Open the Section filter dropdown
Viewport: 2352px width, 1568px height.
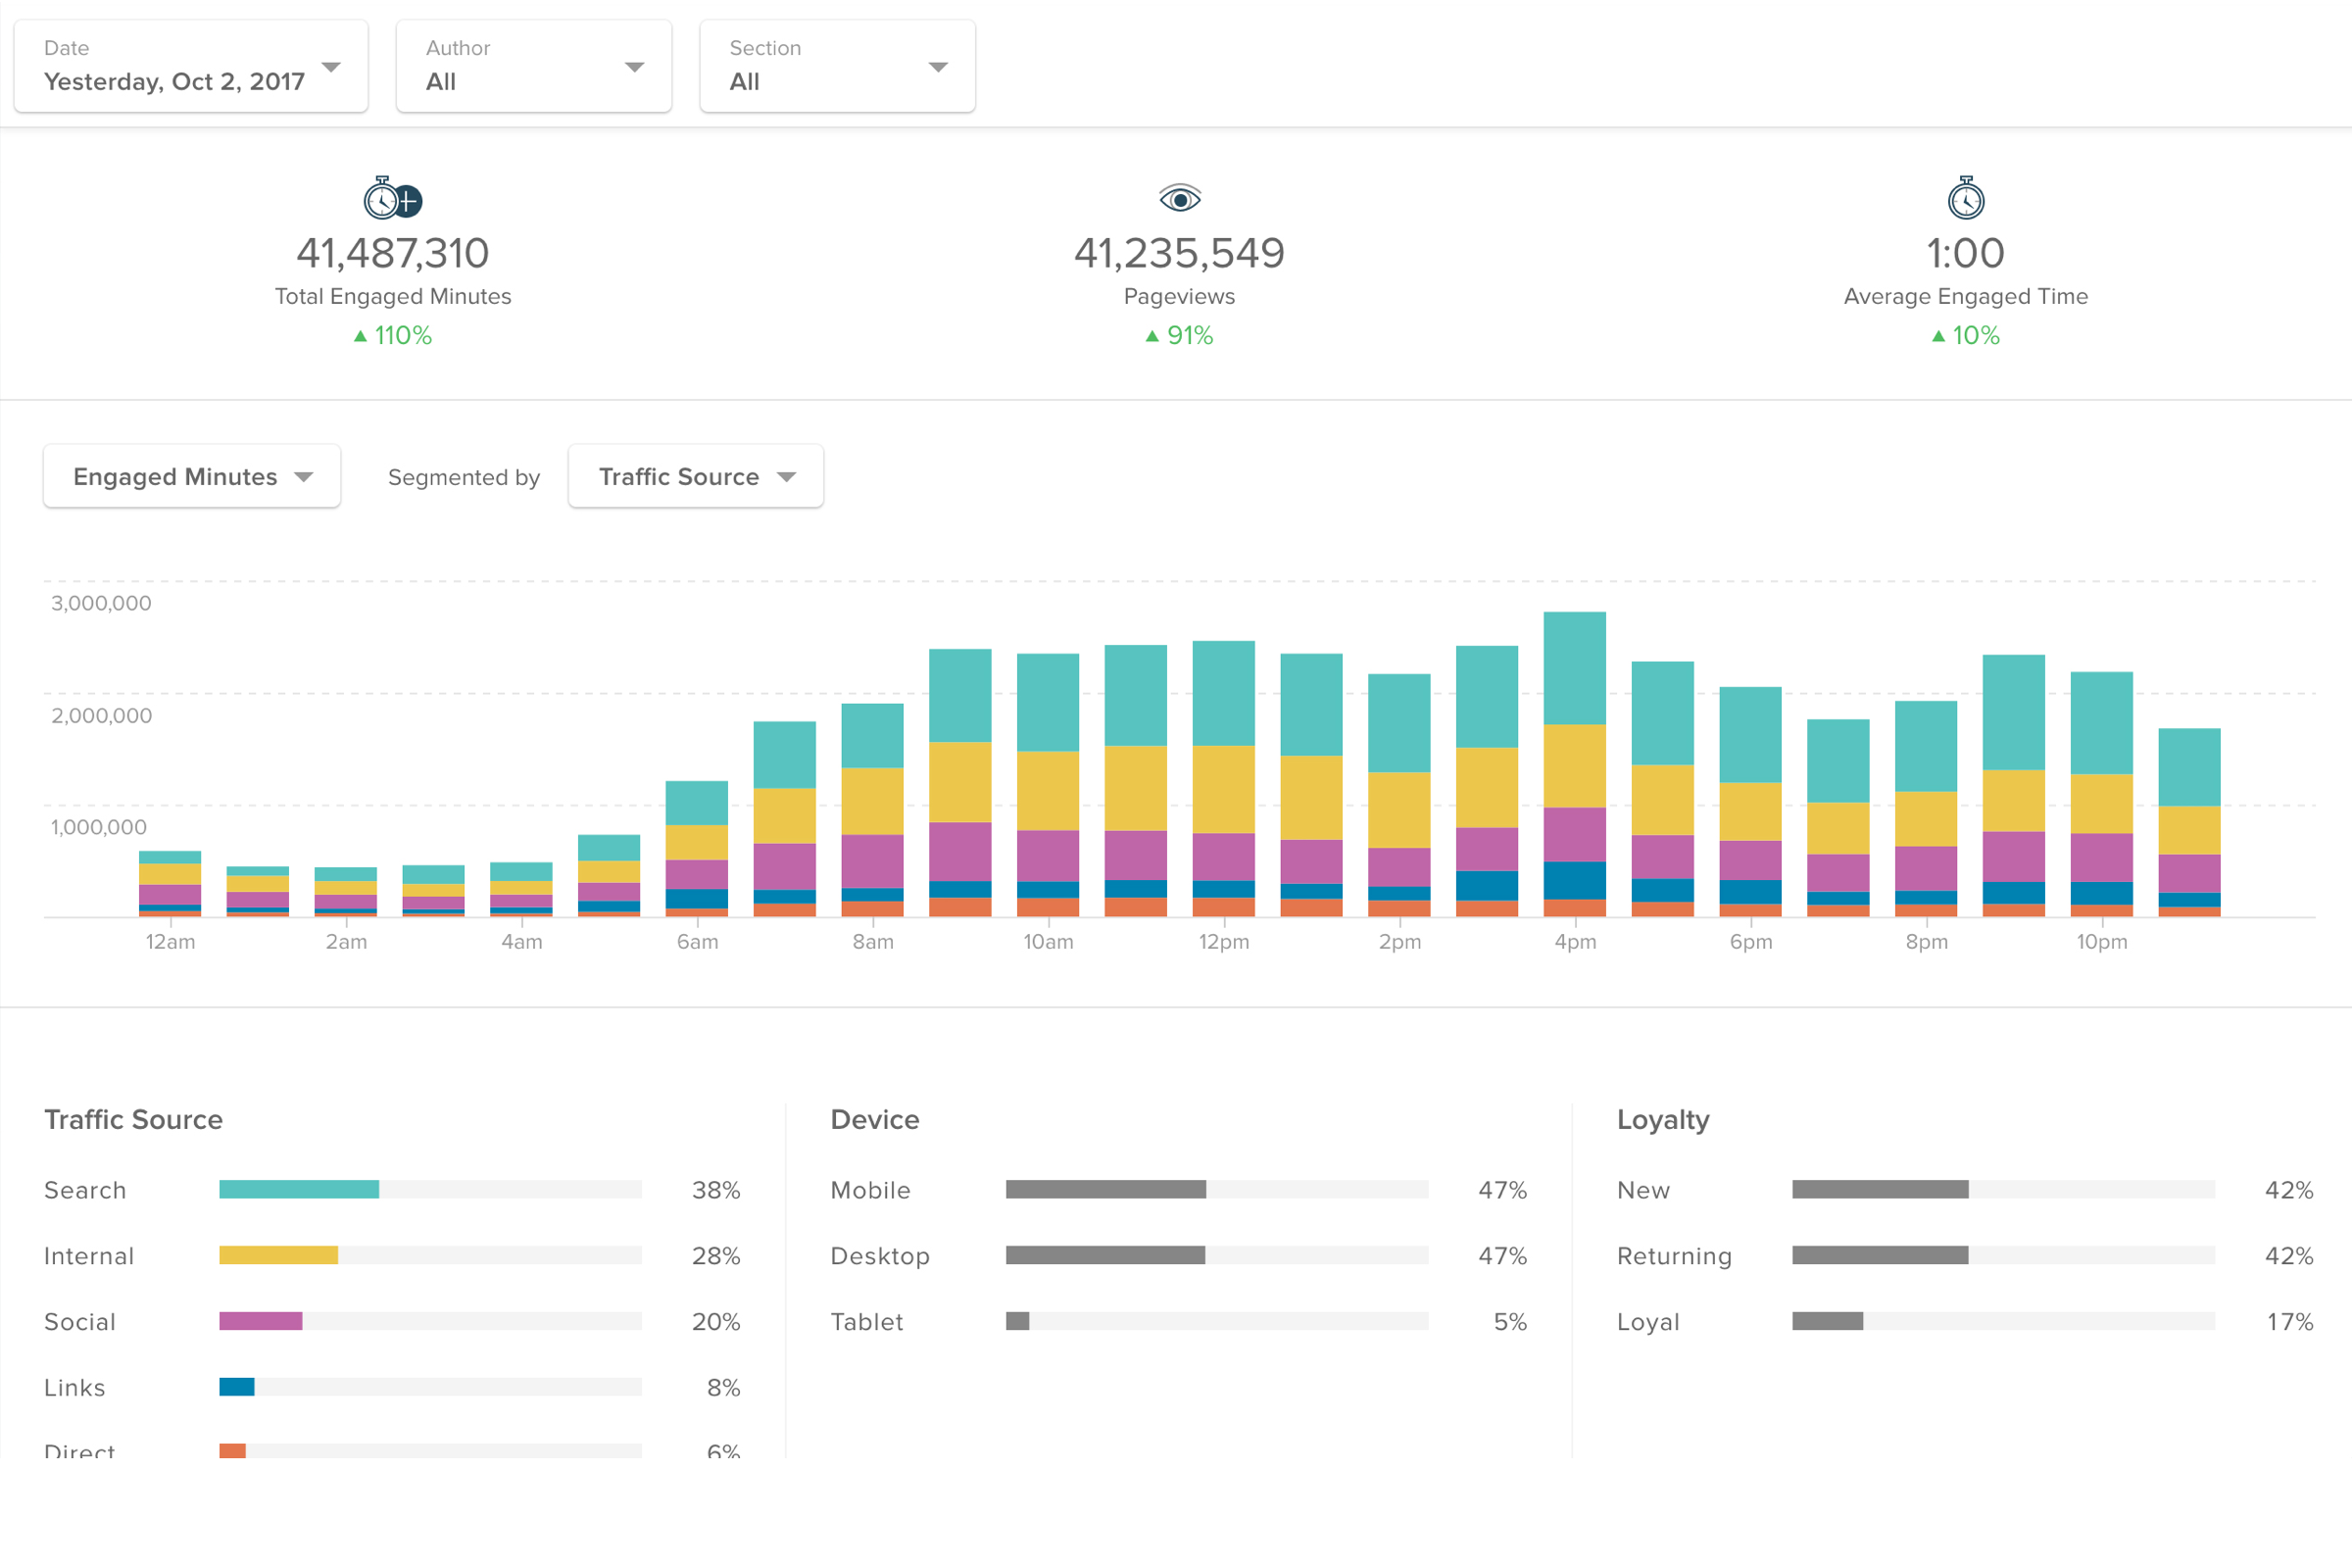837,66
